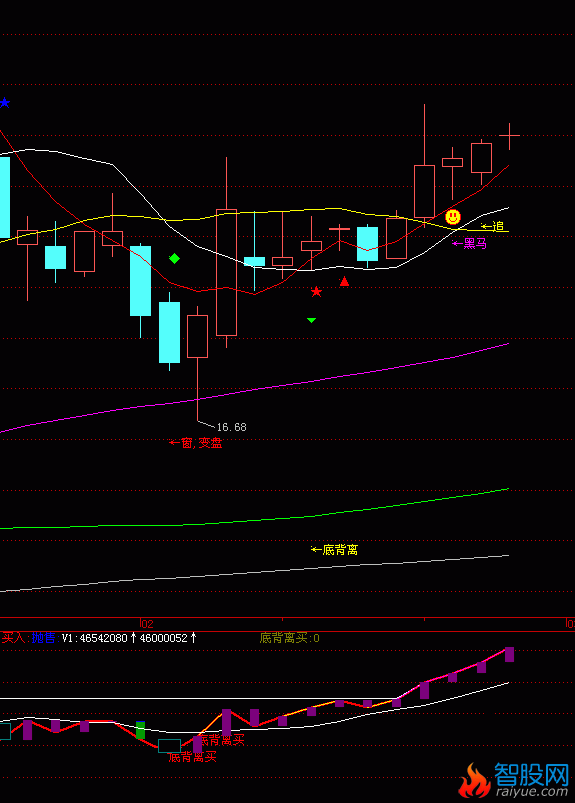
Task: Click the '底背离买:0' indicator readout
Action: click(x=290, y=638)
